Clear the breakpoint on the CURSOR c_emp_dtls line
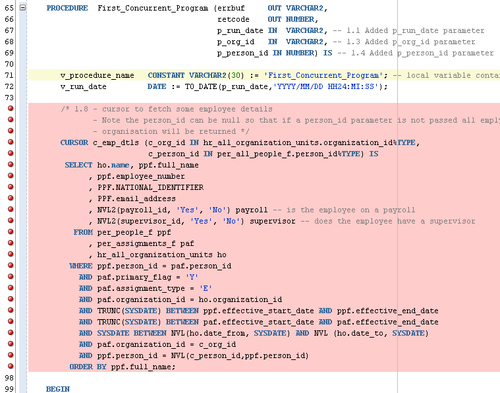The width and height of the screenshot is (500, 393). (x=11, y=142)
